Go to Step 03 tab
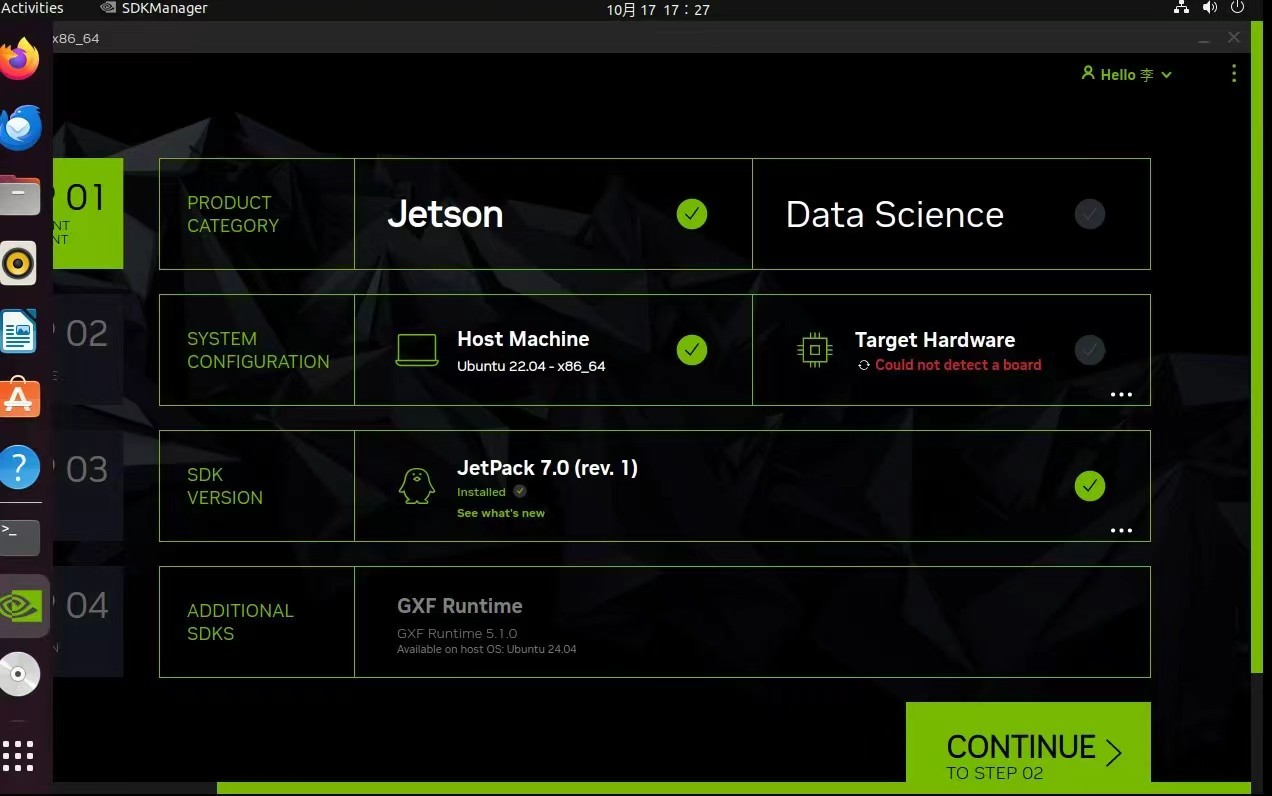The height and width of the screenshot is (796, 1272). (x=88, y=485)
